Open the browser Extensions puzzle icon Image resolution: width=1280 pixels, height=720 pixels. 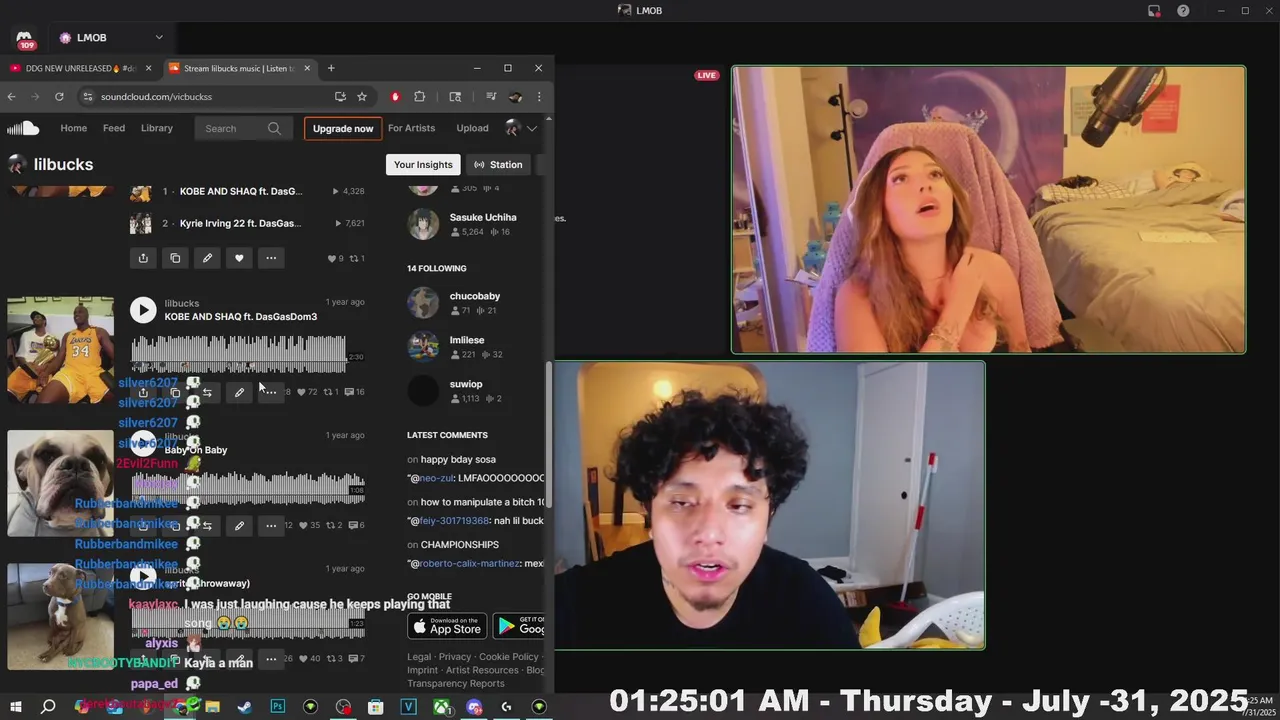point(420,97)
